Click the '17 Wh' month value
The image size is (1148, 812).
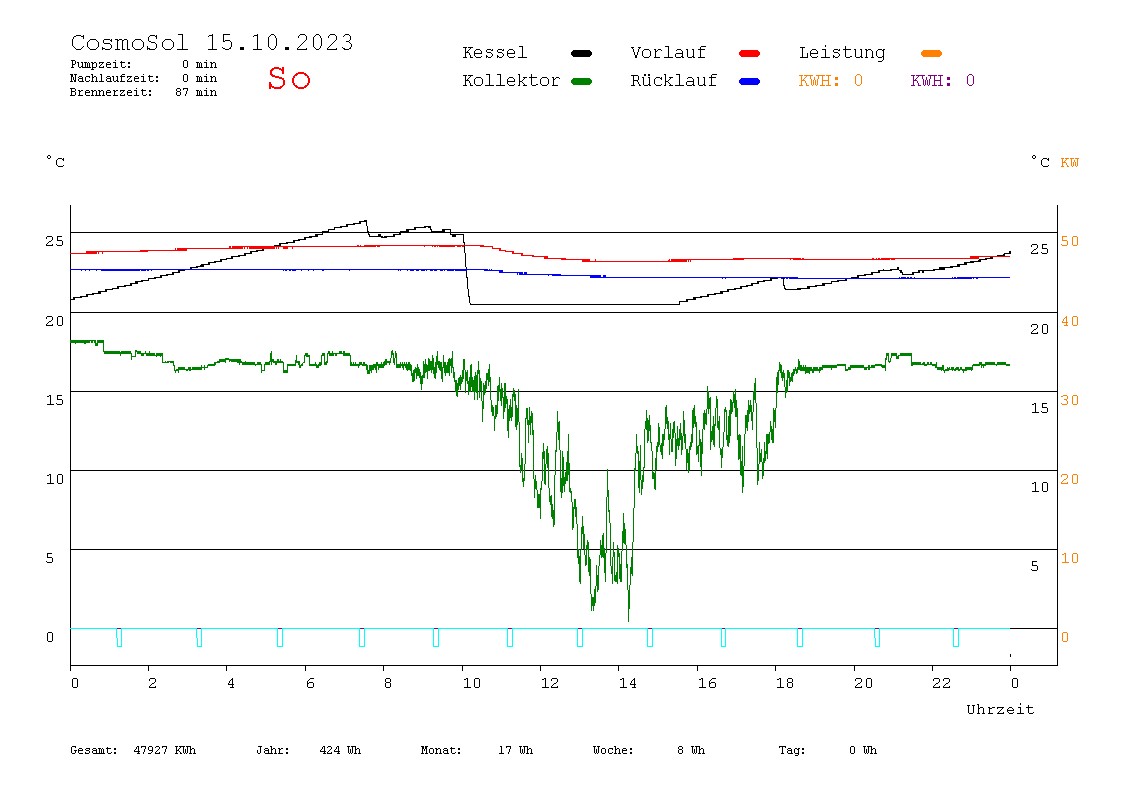tap(515, 750)
